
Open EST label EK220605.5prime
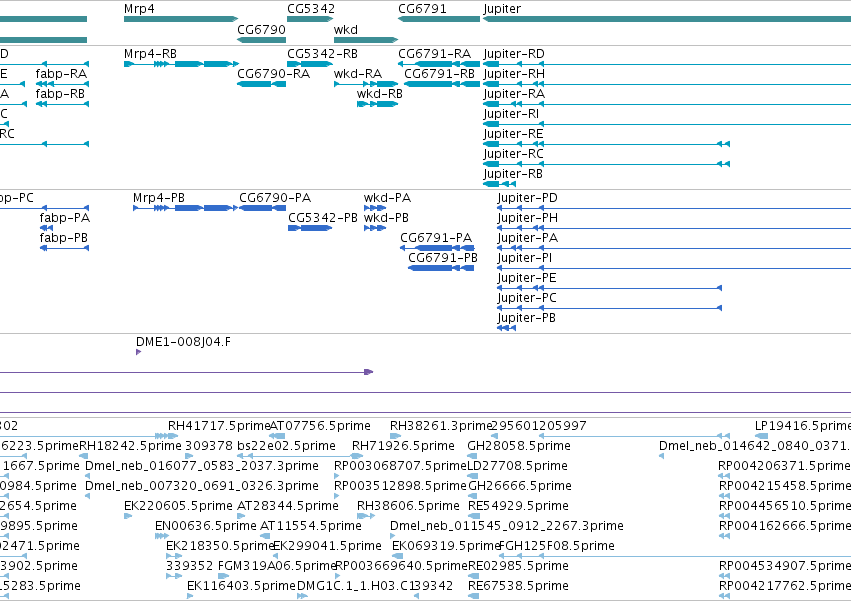point(179,507)
